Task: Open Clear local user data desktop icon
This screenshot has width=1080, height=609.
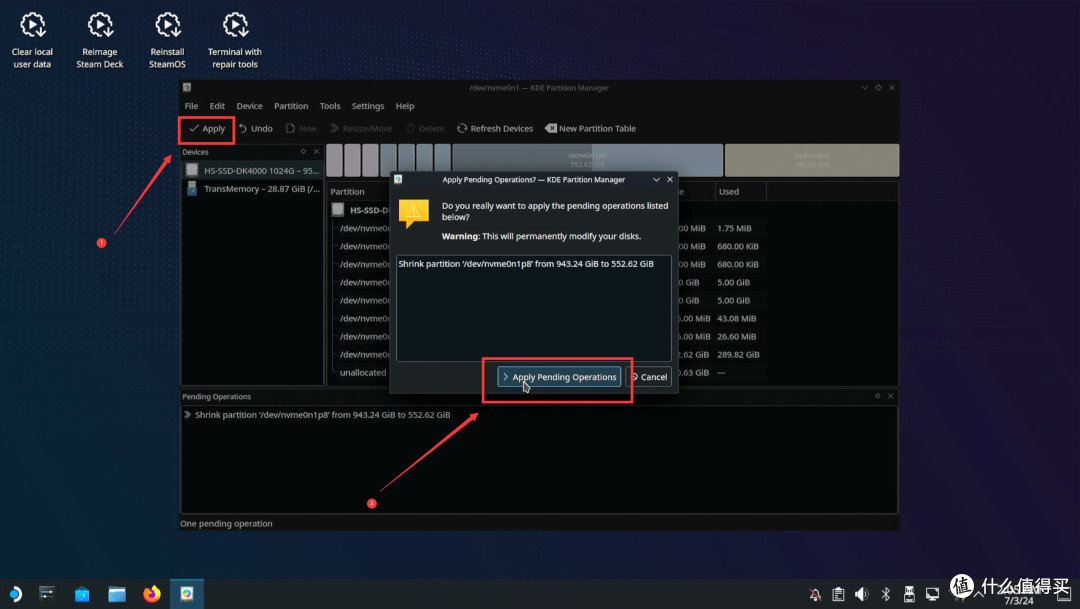Action: [32, 41]
